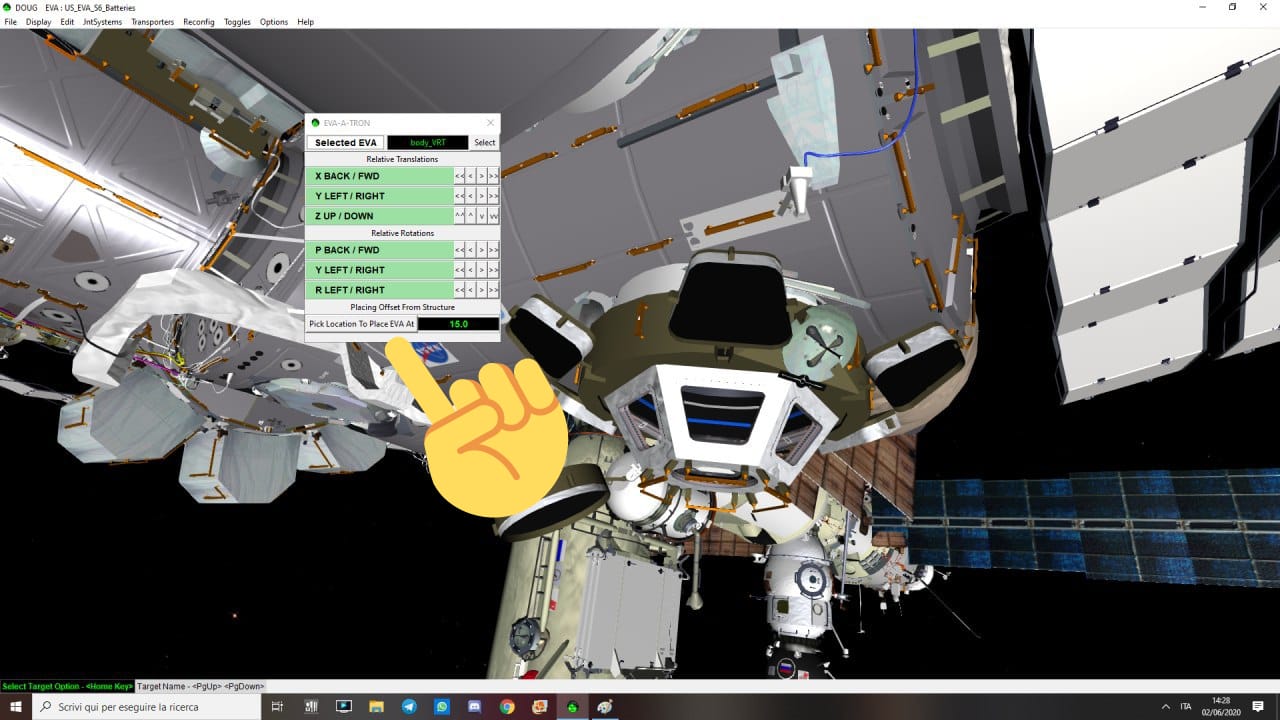Click the Select button next to body_VRT
Viewport: 1280px width, 720px height.
[x=484, y=143]
